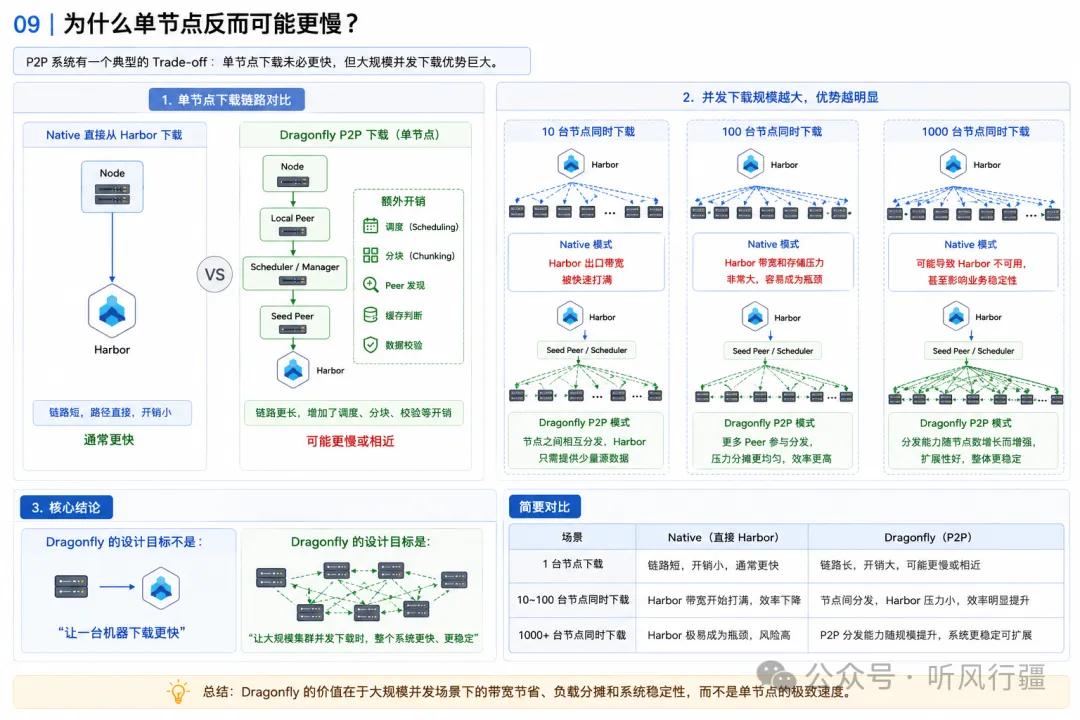
Task: Click the title 为什么单节点反而可能更慢？
Action: point(211,24)
